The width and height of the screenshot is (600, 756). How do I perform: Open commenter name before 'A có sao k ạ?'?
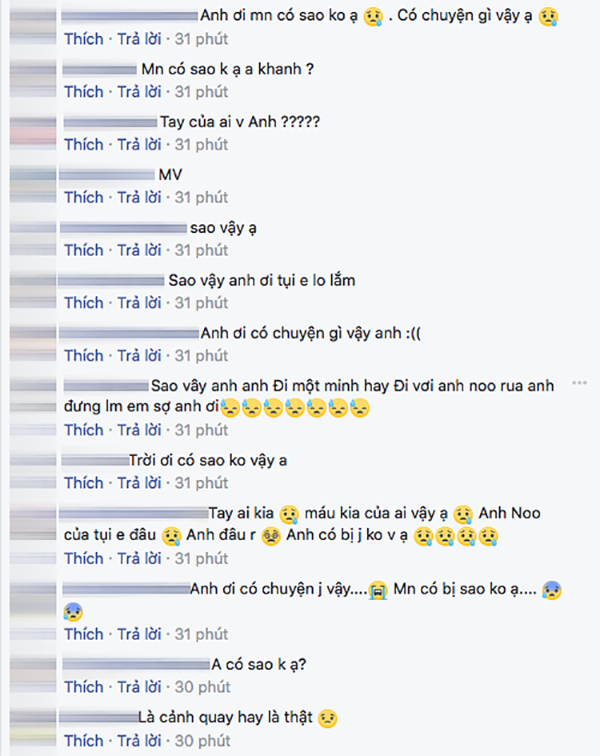136,665
